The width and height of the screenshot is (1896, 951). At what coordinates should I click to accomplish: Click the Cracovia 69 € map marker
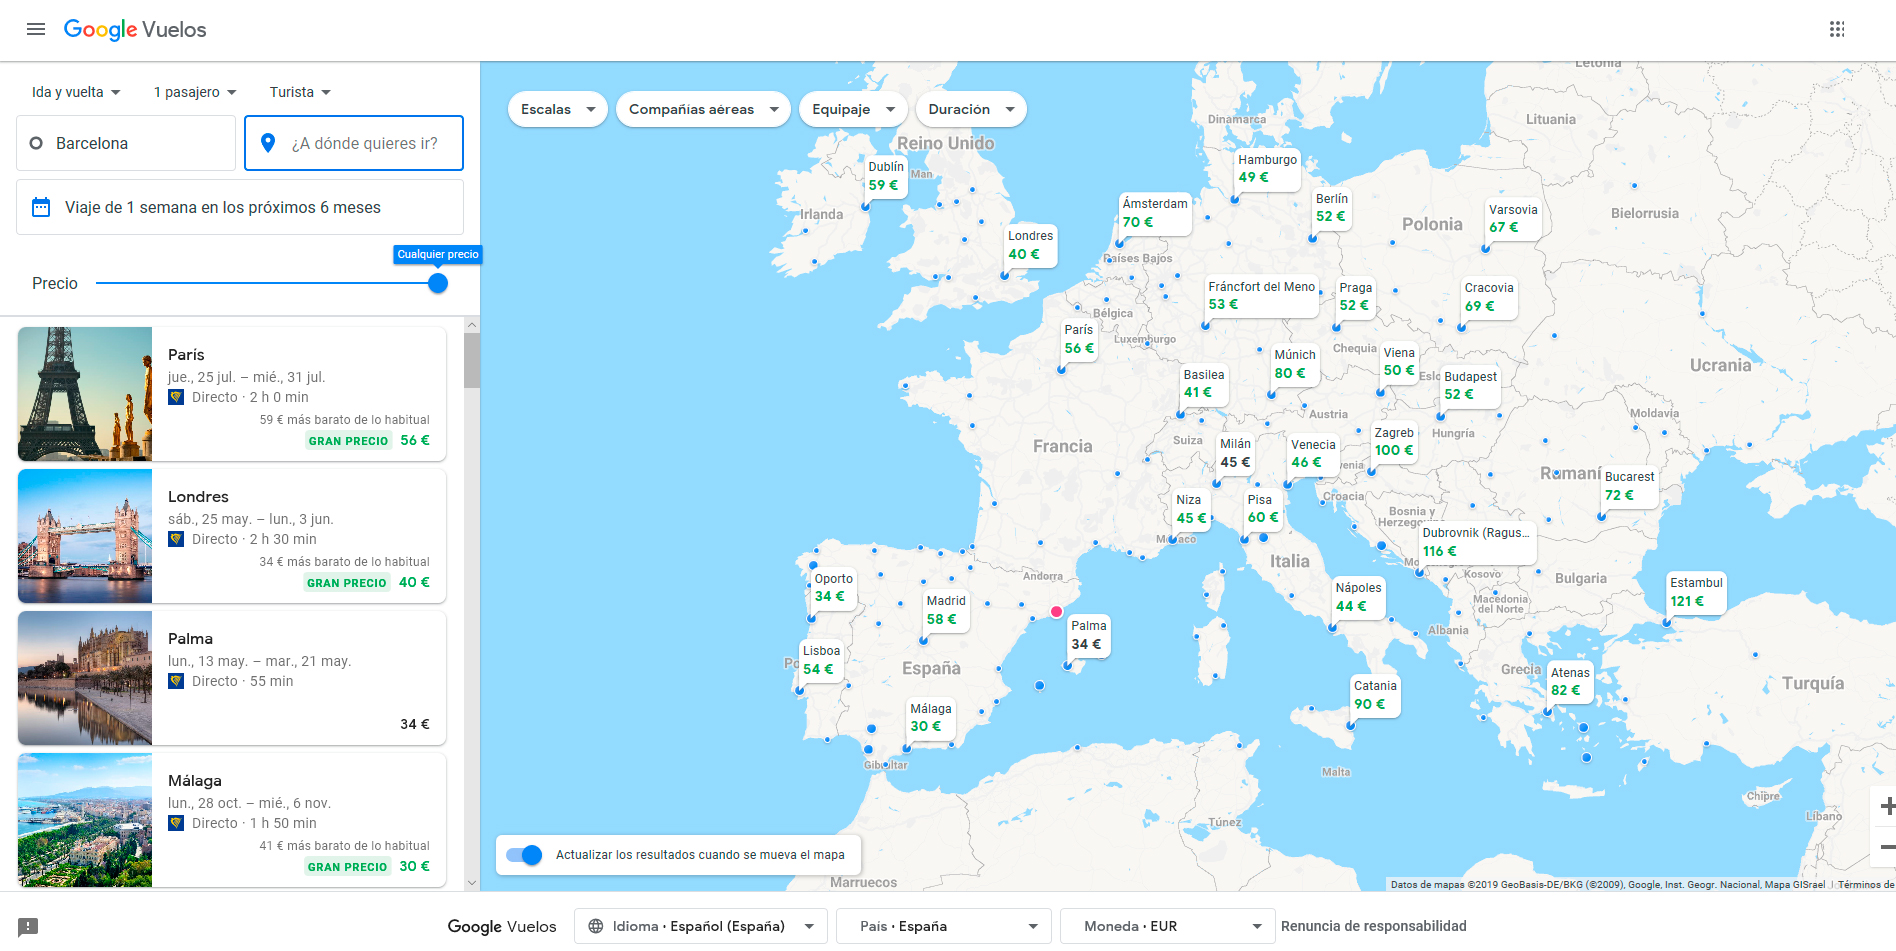click(1489, 297)
